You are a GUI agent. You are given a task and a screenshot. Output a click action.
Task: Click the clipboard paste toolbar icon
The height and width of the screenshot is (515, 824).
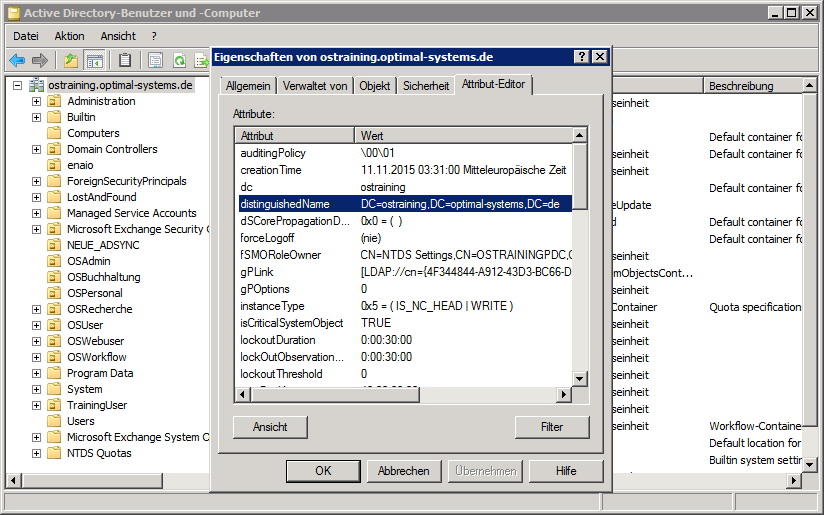coord(125,60)
